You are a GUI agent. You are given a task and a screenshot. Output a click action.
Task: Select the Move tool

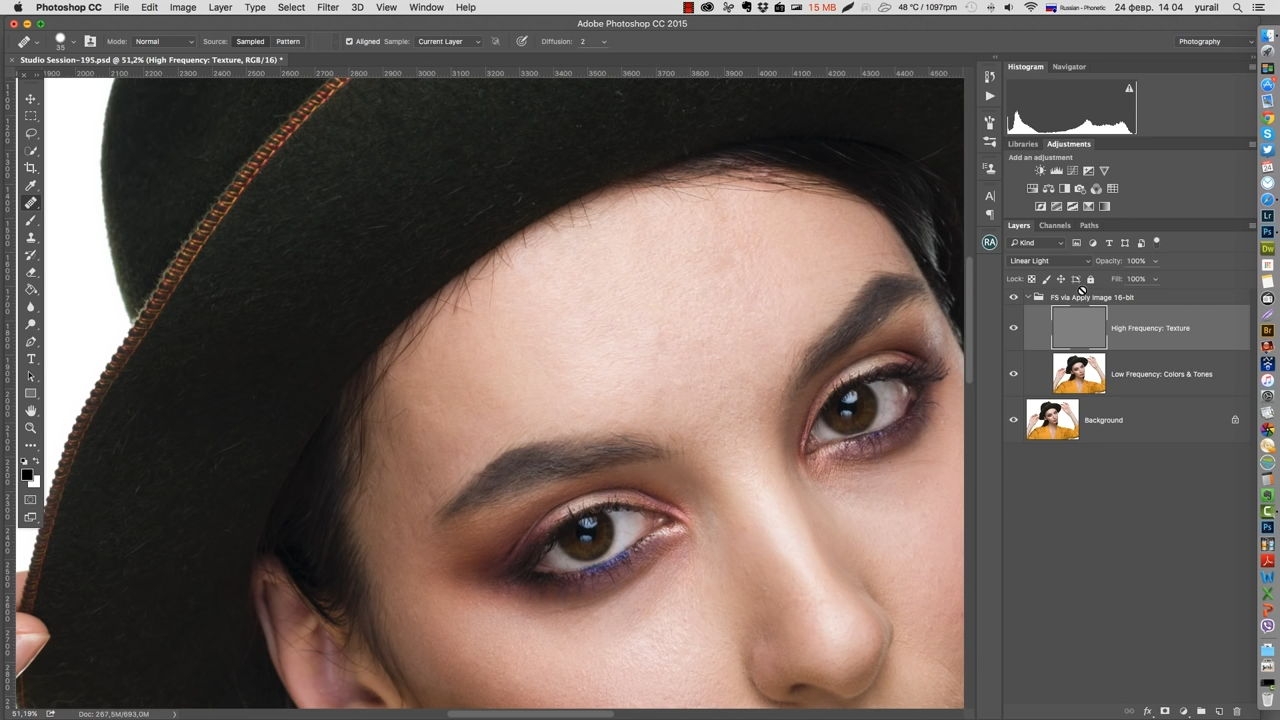[x=31, y=99]
